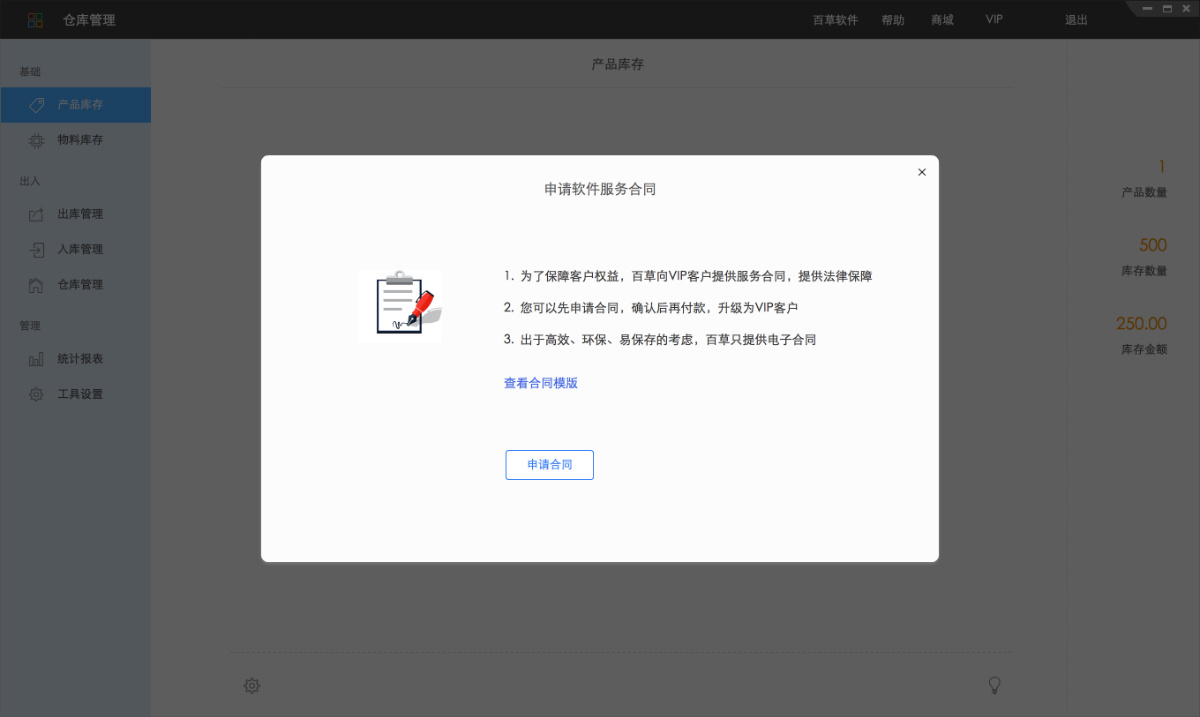Open the 查看合同模版 link
1200x717 pixels.
coord(541,383)
